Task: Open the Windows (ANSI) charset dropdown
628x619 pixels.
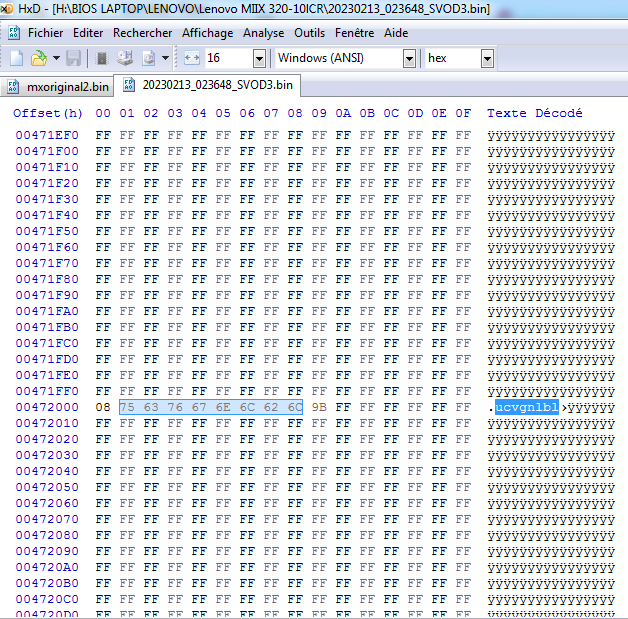Action: tap(409, 59)
